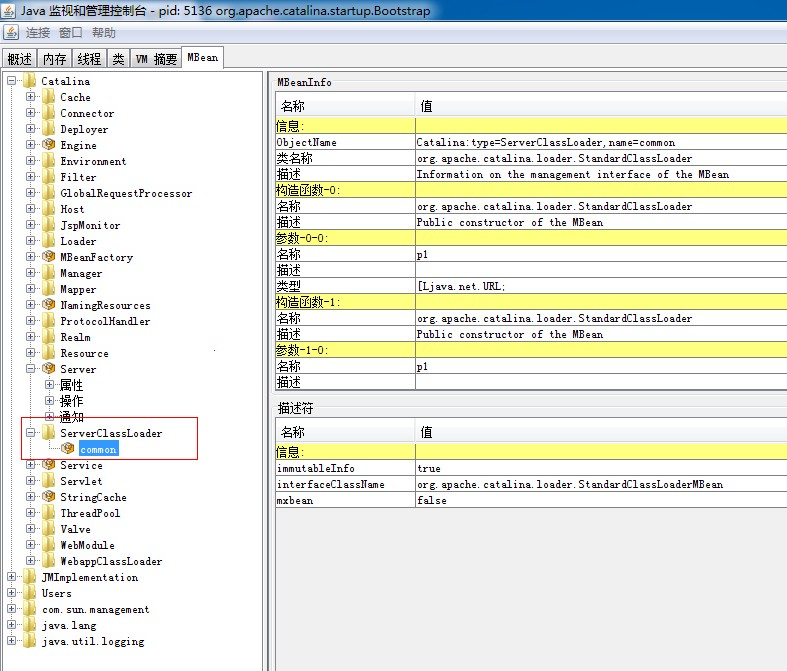The width and height of the screenshot is (787, 671).
Task: Collapse the Catalina root node
Action: click(x=12, y=80)
